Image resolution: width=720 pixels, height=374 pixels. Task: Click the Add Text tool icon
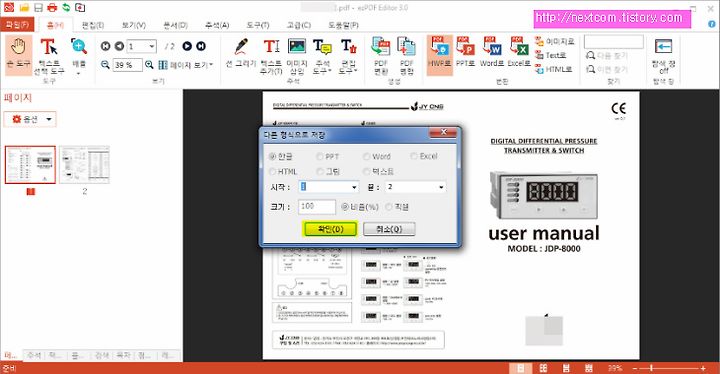pos(271,47)
